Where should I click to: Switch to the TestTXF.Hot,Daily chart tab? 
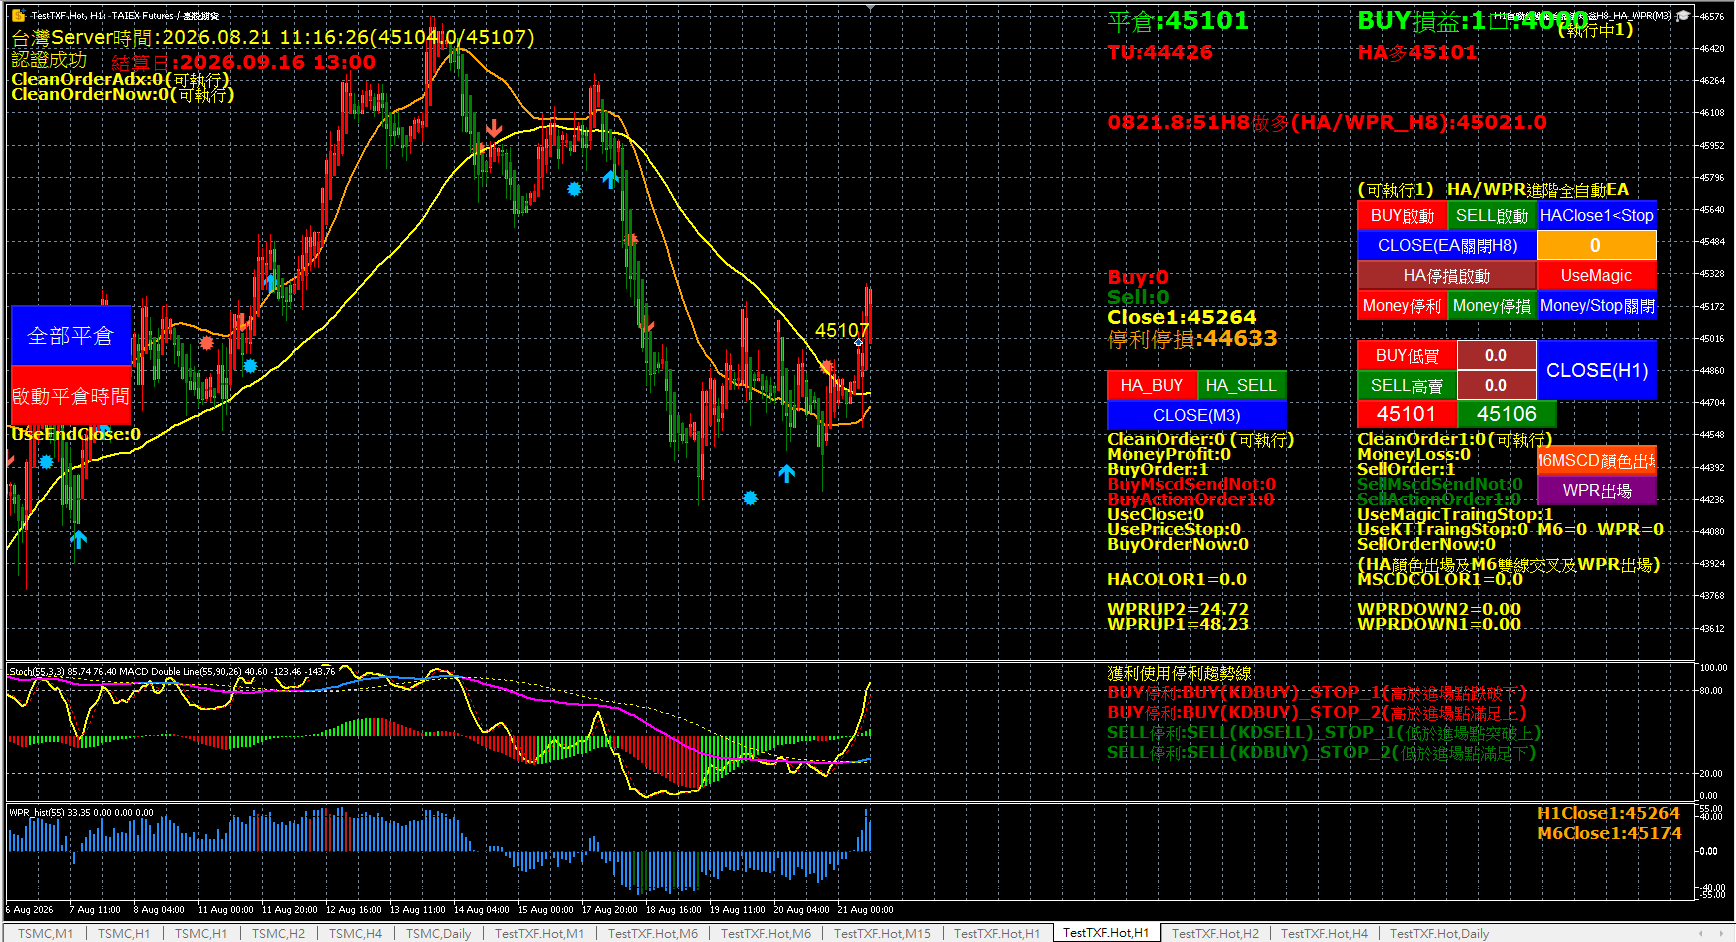[1439, 933]
